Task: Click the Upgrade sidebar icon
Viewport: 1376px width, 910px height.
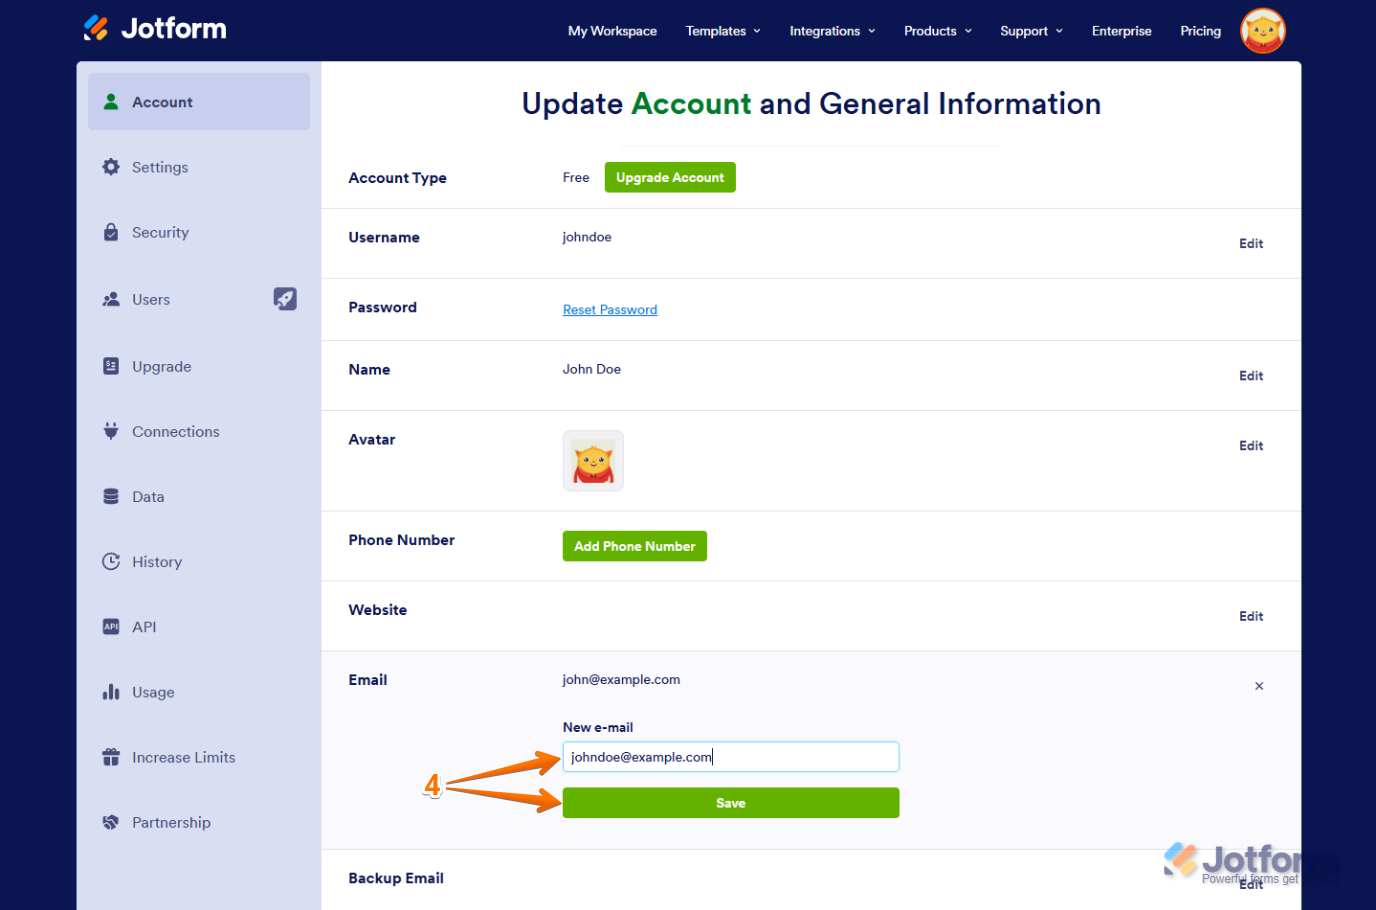Action: click(x=111, y=366)
